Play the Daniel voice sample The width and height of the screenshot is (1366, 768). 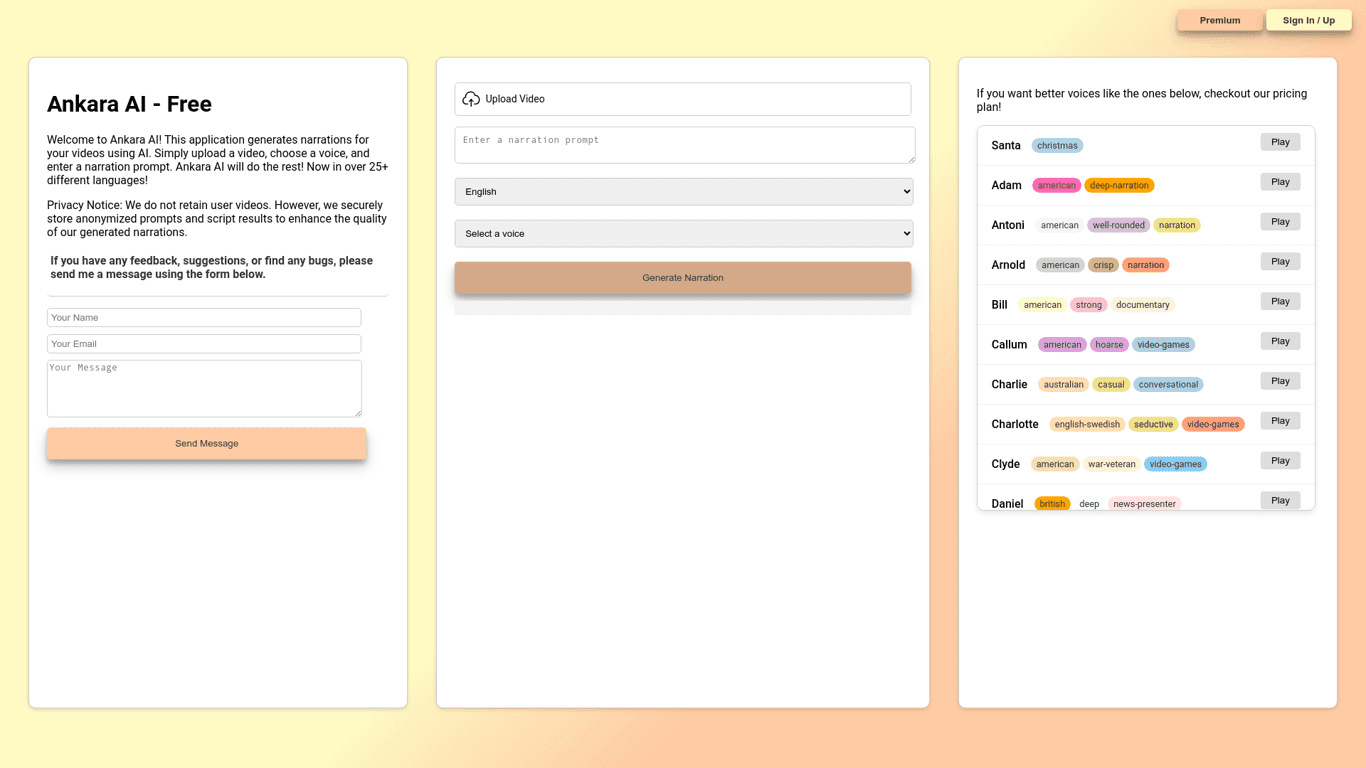click(x=1279, y=500)
